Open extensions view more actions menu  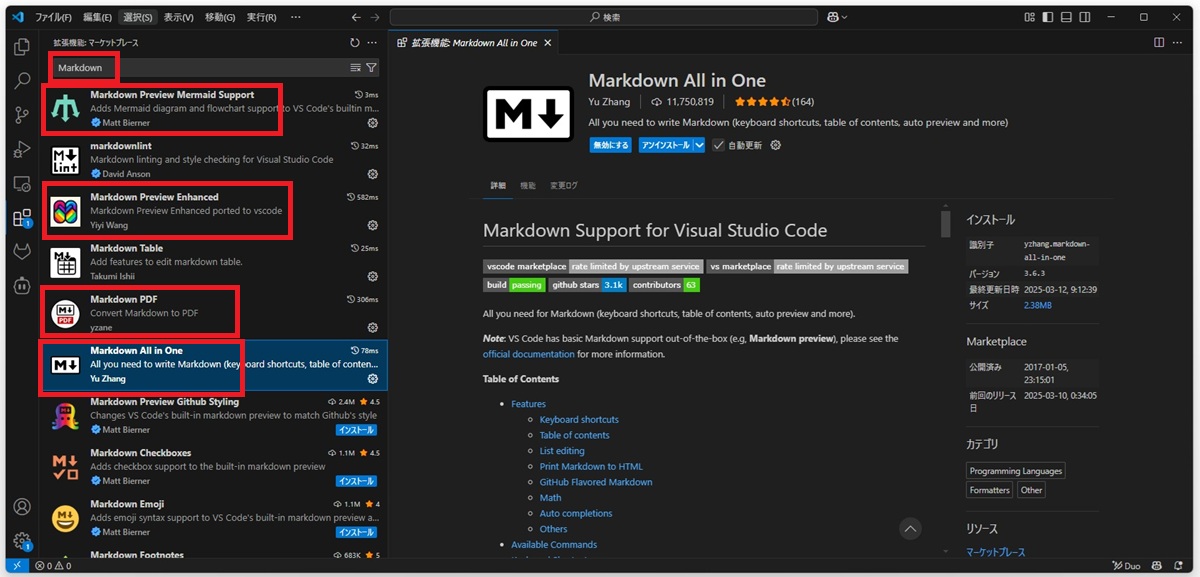pyautogui.click(x=372, y=43)
